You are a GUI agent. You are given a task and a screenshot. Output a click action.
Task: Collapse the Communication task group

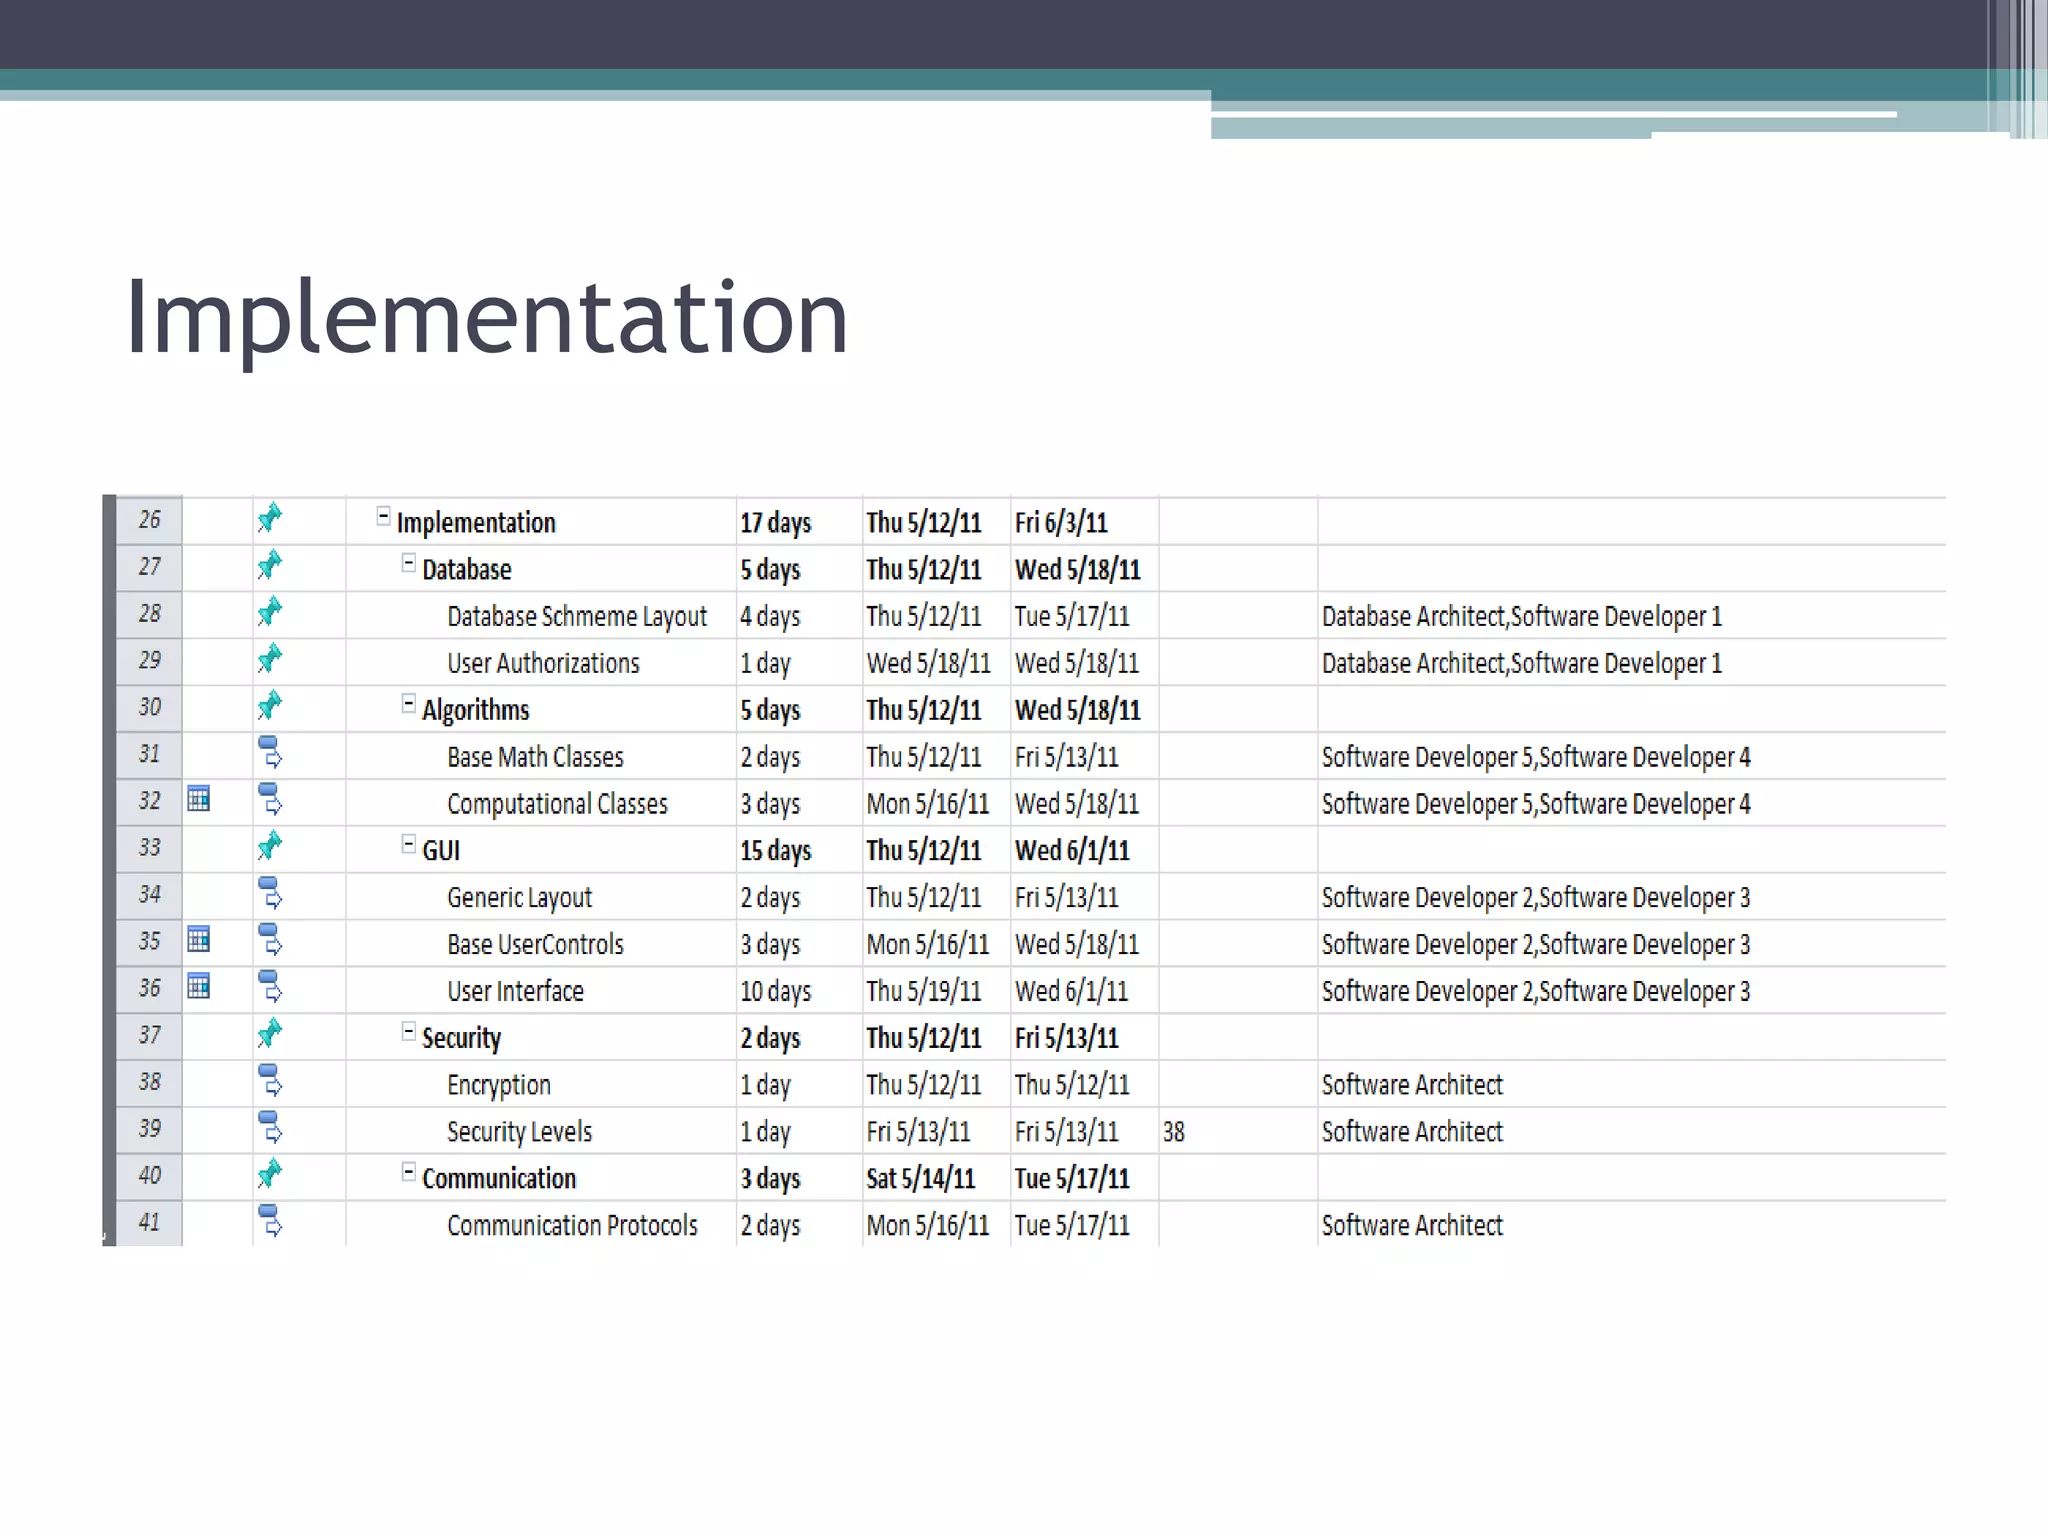coord(408,1171)
